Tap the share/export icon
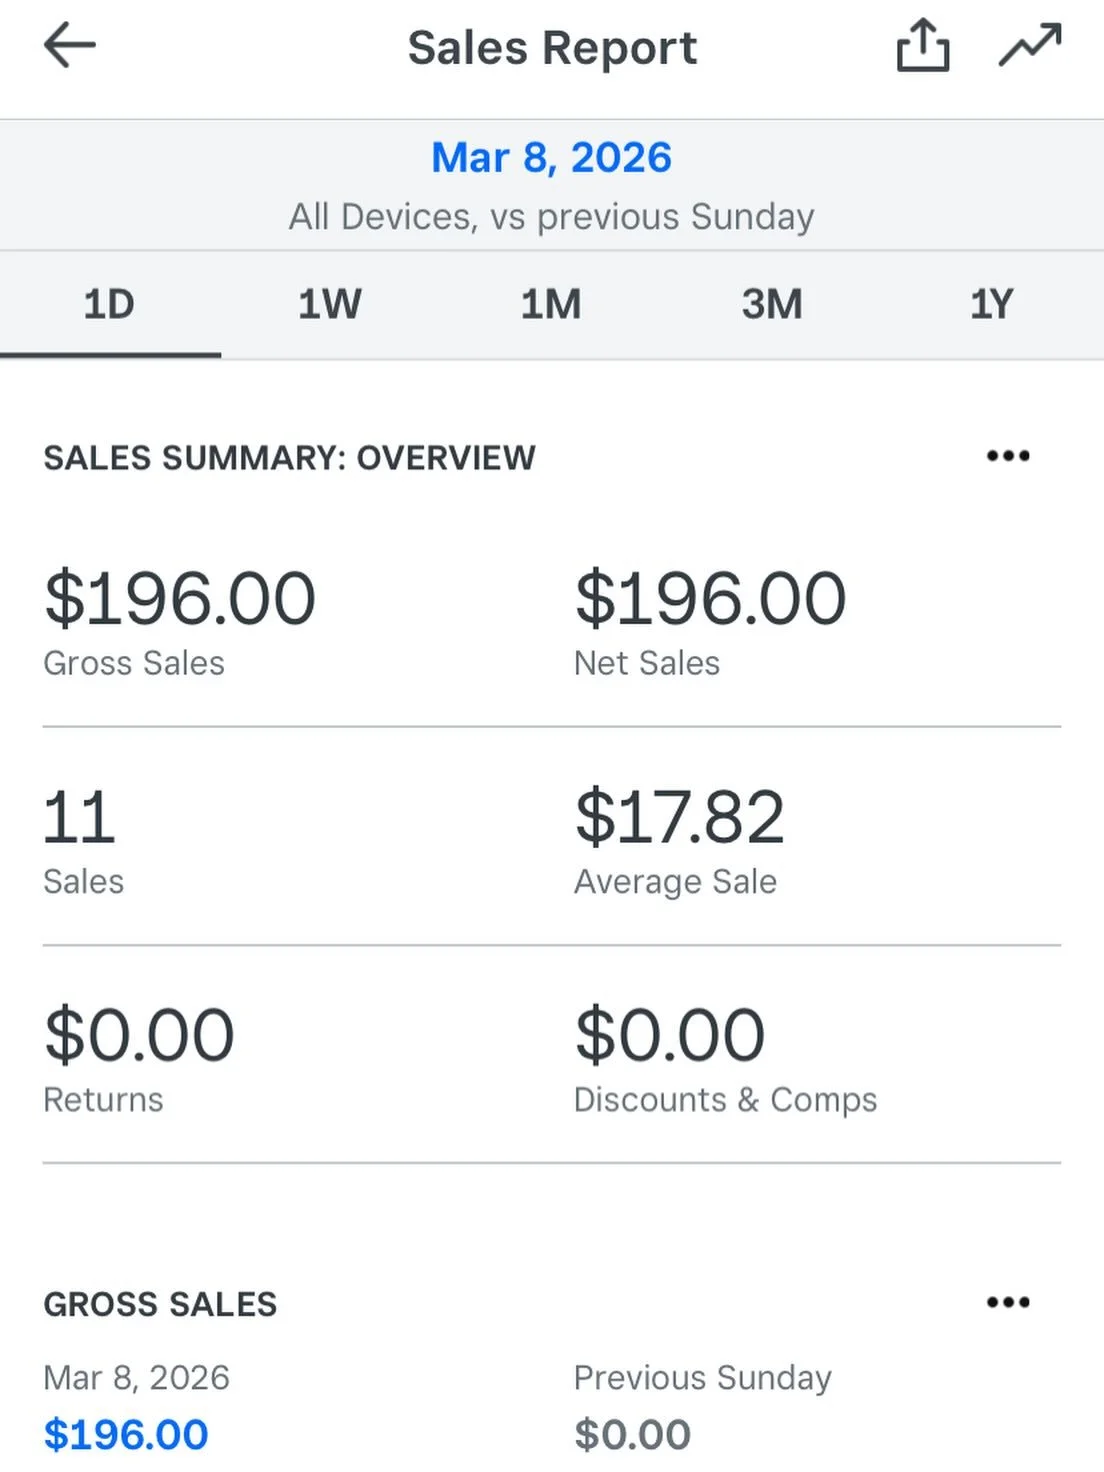This screenshot has width=1104, height=1472. point(922,46)
